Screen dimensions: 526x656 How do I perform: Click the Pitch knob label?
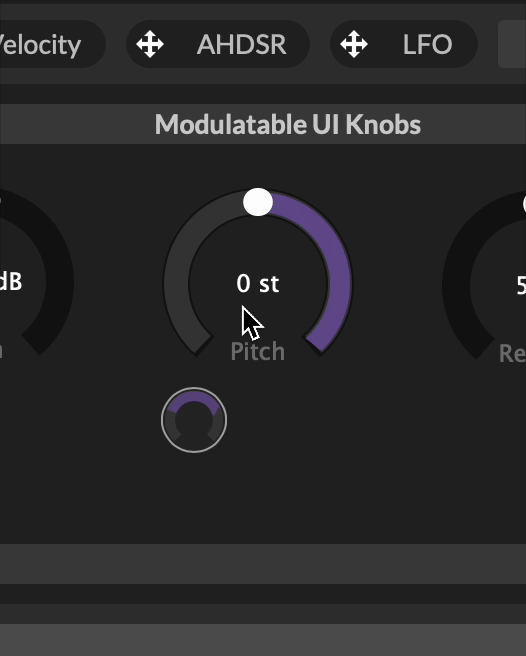(x=257, y=351)
